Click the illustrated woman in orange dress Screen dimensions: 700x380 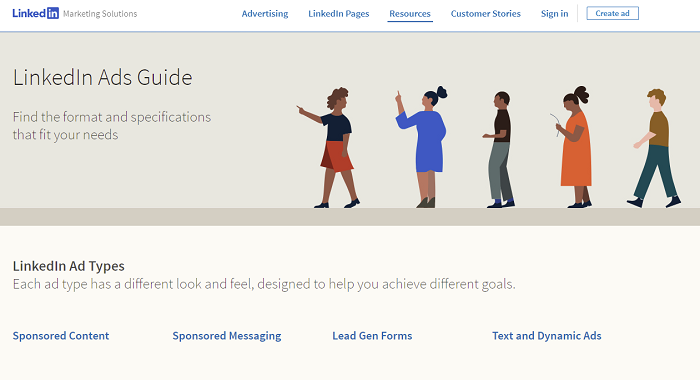coord(572,147)
